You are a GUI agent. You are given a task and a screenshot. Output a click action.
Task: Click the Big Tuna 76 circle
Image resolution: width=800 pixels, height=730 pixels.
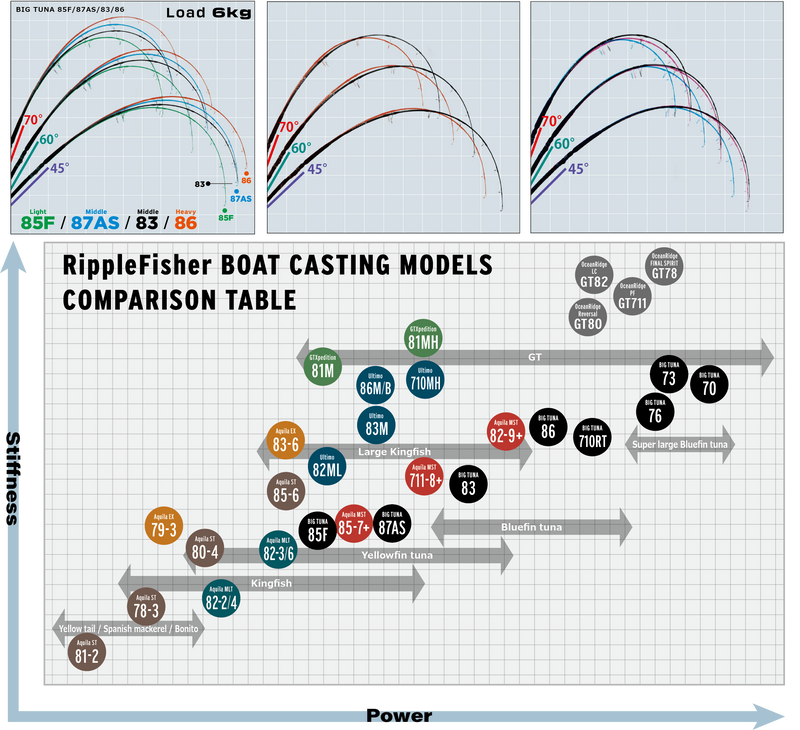pos(655,412)
